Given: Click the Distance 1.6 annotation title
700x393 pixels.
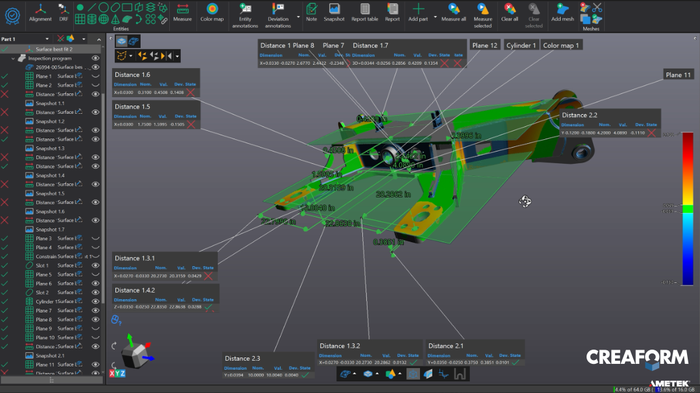Looking at the screenshot, I should [x=132, y=75].
